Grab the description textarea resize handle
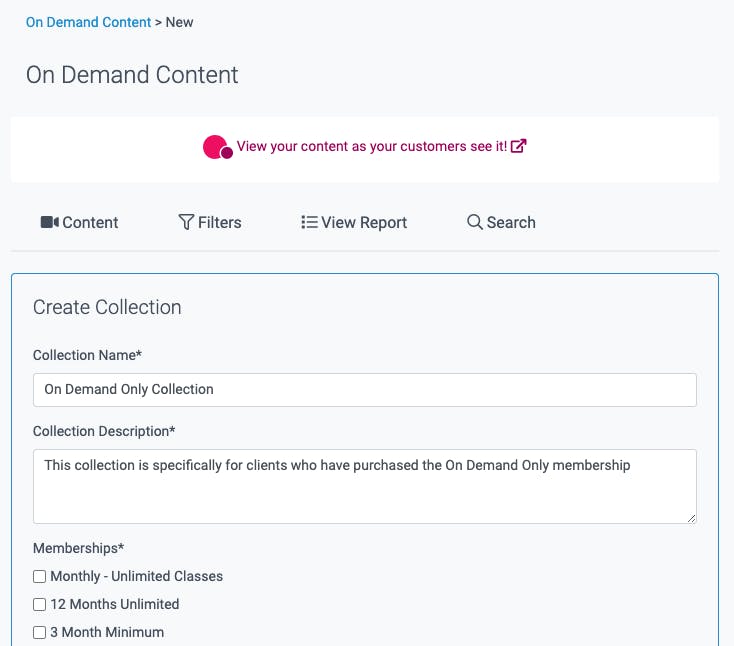 click(x=691, y=518)
